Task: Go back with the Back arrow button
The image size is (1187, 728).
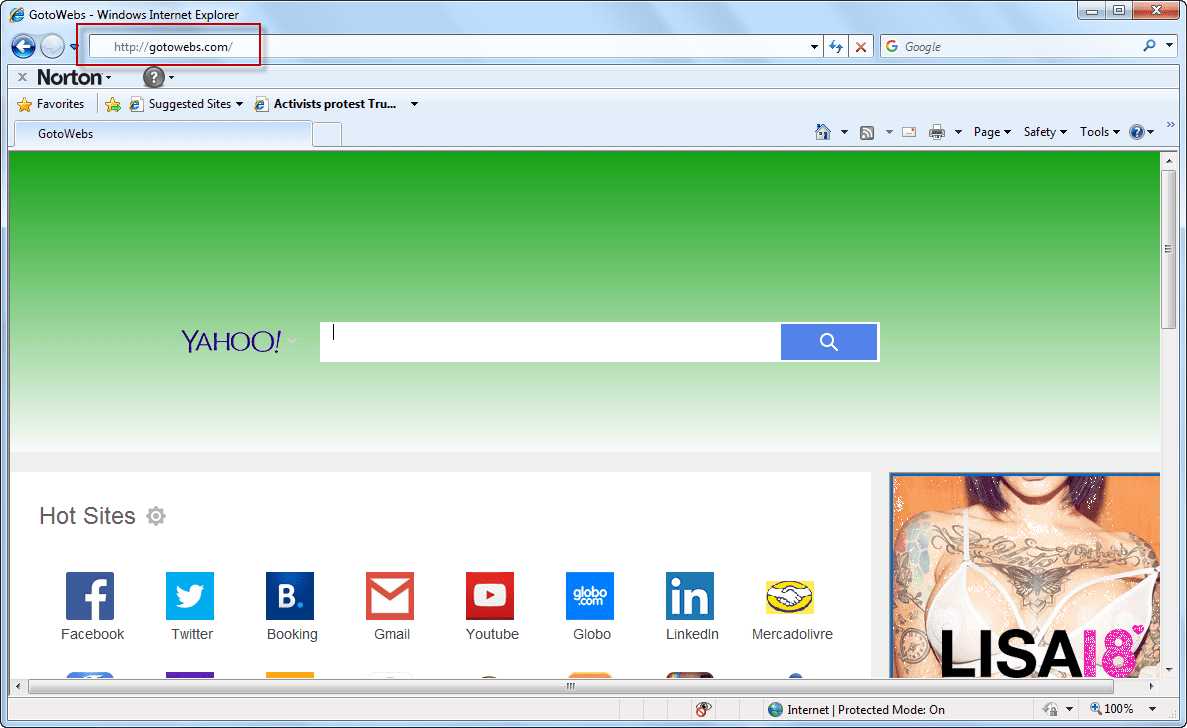Action: coord(23,47)
